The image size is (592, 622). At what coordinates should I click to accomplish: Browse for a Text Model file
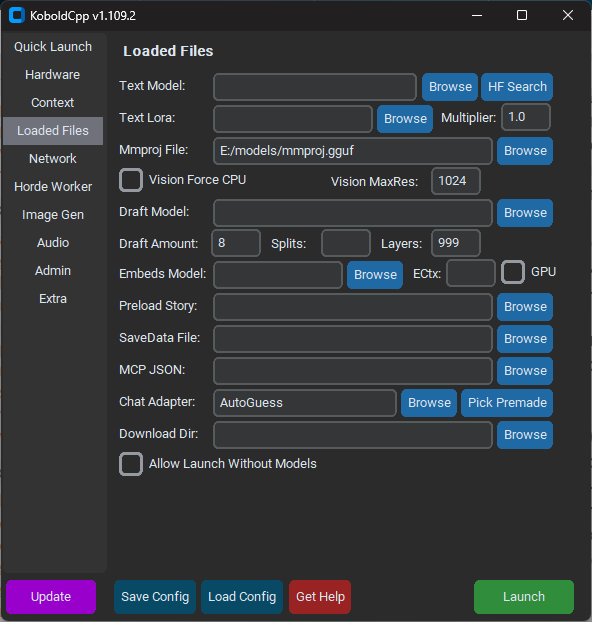coord(450,87)
